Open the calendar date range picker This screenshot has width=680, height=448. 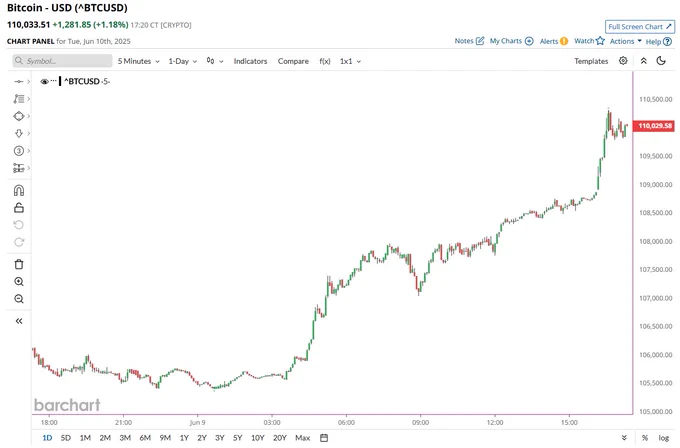[x=324, y=438]
